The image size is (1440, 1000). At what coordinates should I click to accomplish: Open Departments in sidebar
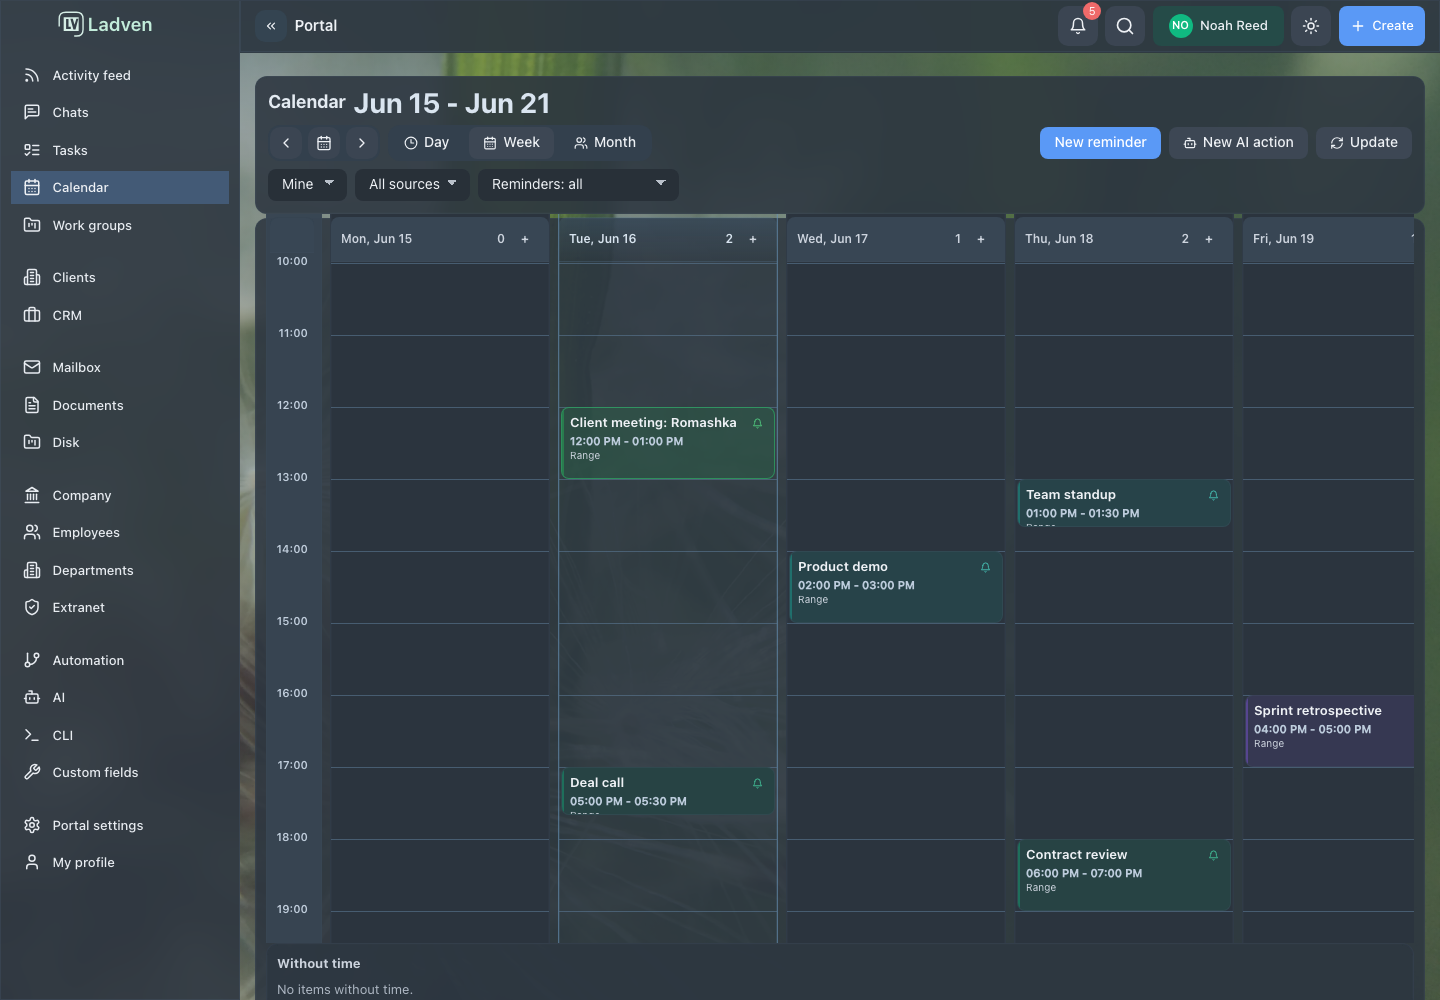(120, 570)
